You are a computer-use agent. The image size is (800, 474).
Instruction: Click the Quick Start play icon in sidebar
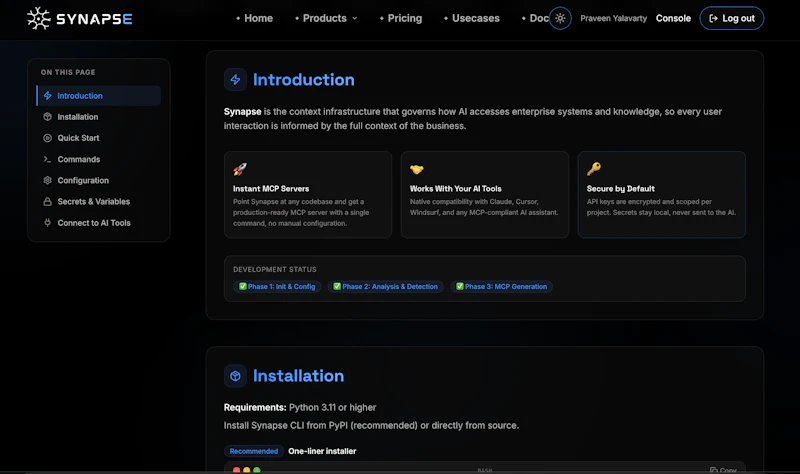click(x=47, y=138)
